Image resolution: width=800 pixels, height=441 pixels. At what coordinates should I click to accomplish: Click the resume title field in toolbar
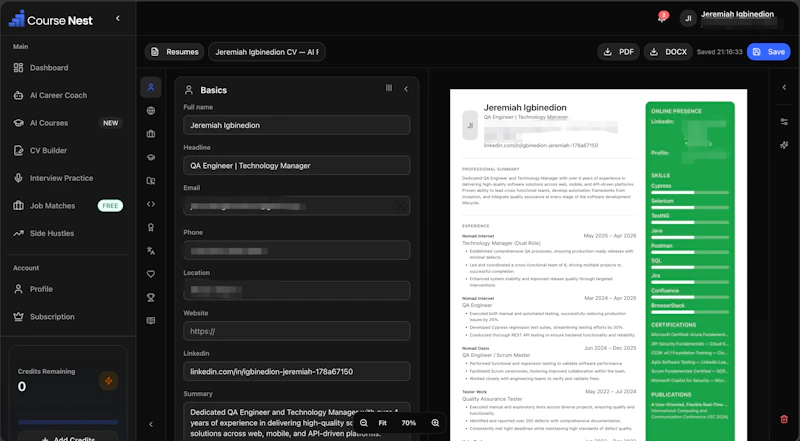click(266, 52)
